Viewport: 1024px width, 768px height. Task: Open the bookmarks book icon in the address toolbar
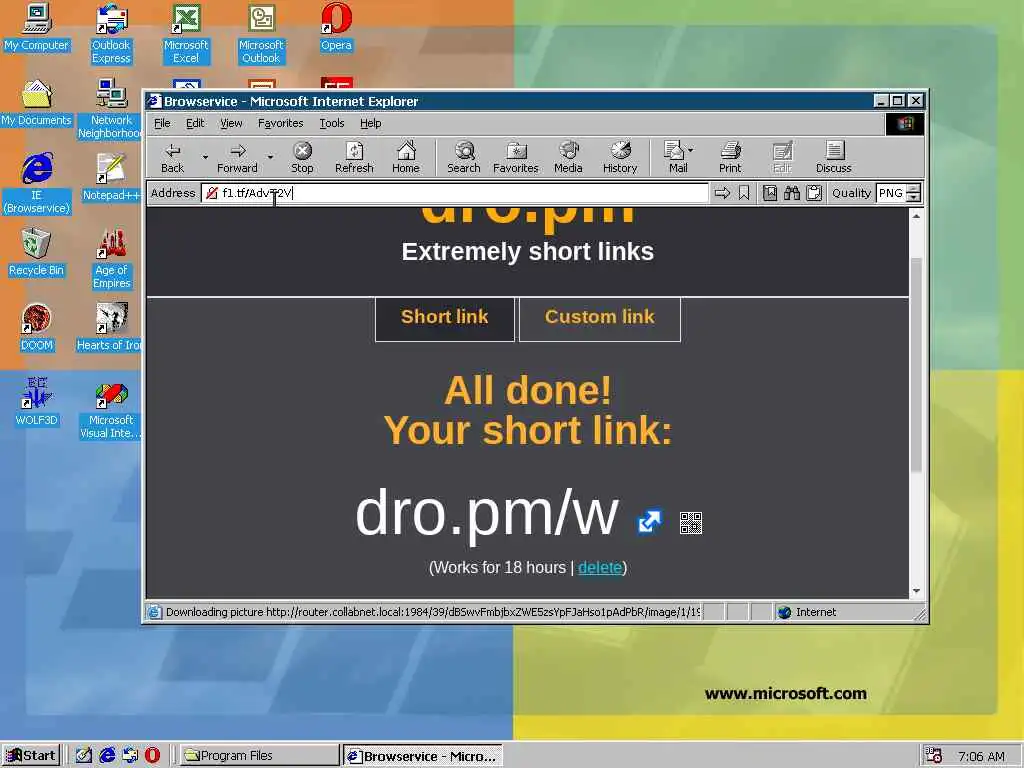pos(770,193)
